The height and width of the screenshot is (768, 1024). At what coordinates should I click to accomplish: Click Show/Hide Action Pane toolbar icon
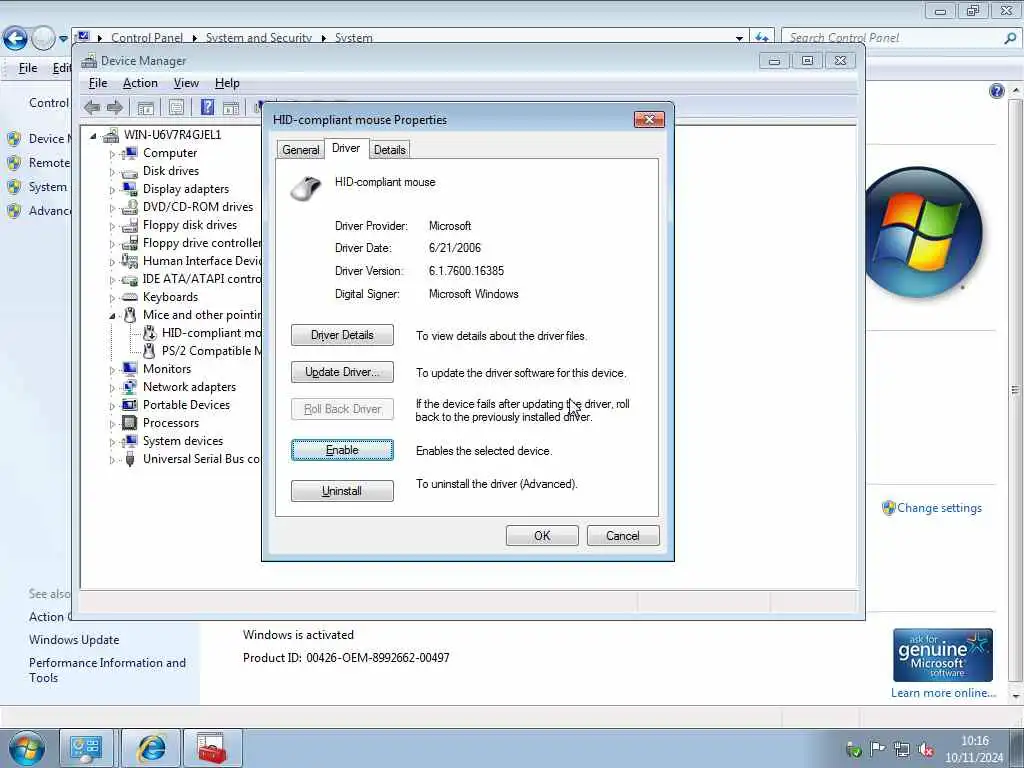tap(231, 108)
